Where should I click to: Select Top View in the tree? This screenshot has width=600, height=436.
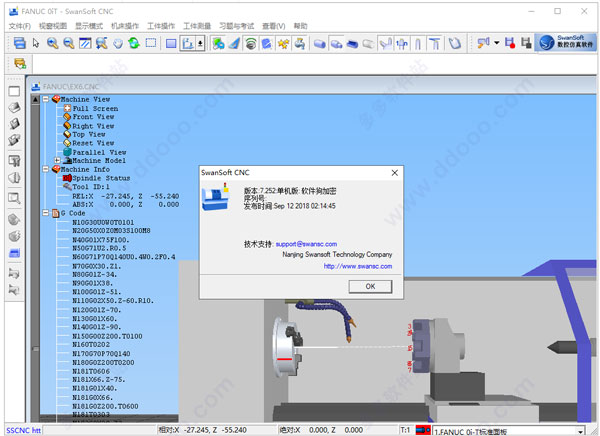(x=89, y=134)
